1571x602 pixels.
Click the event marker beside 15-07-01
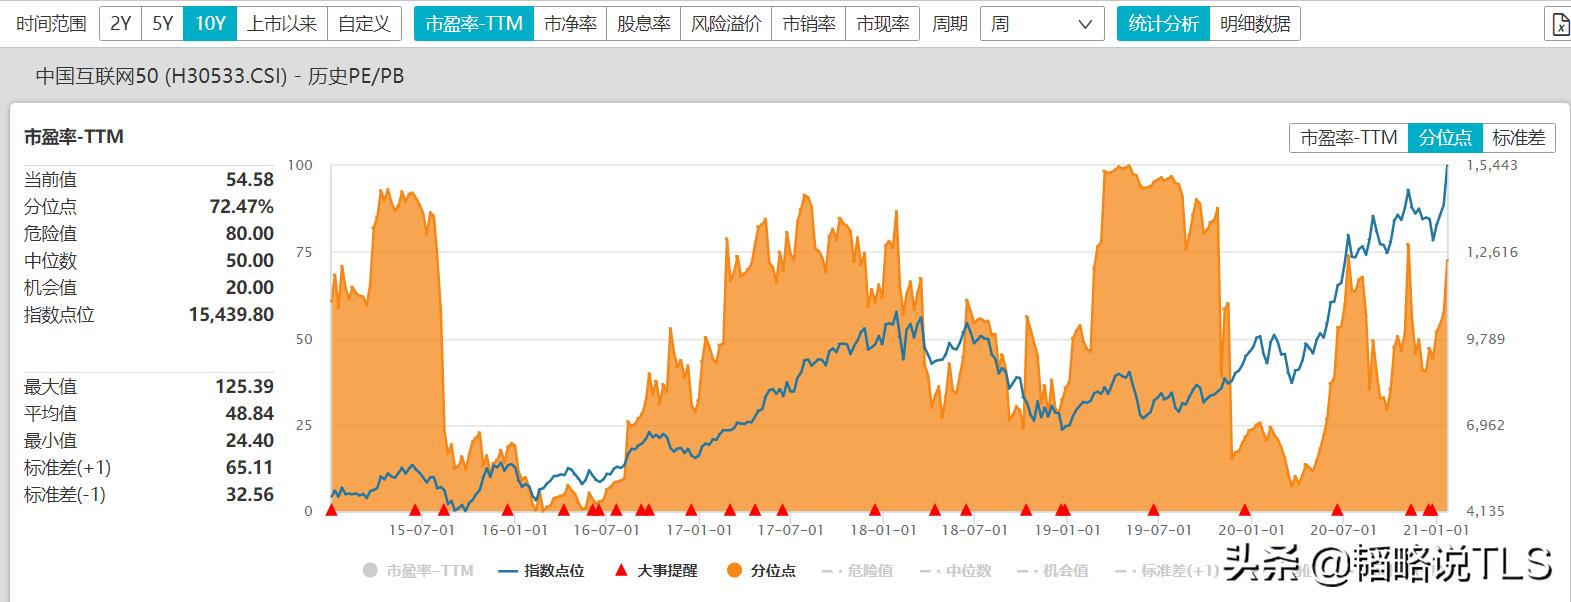tap(415, 510)
